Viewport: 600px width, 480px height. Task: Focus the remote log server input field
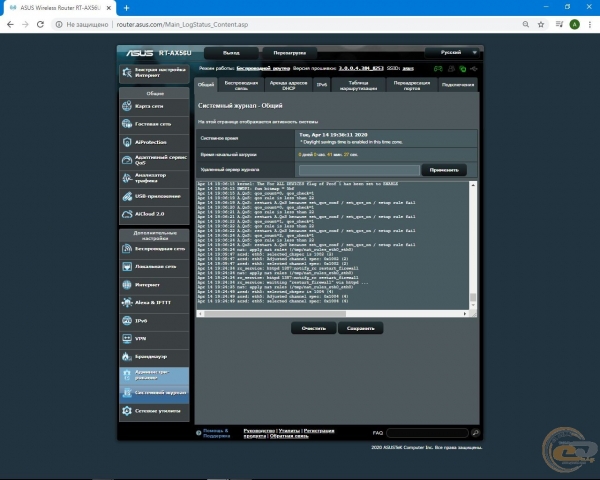pos(359,170)
